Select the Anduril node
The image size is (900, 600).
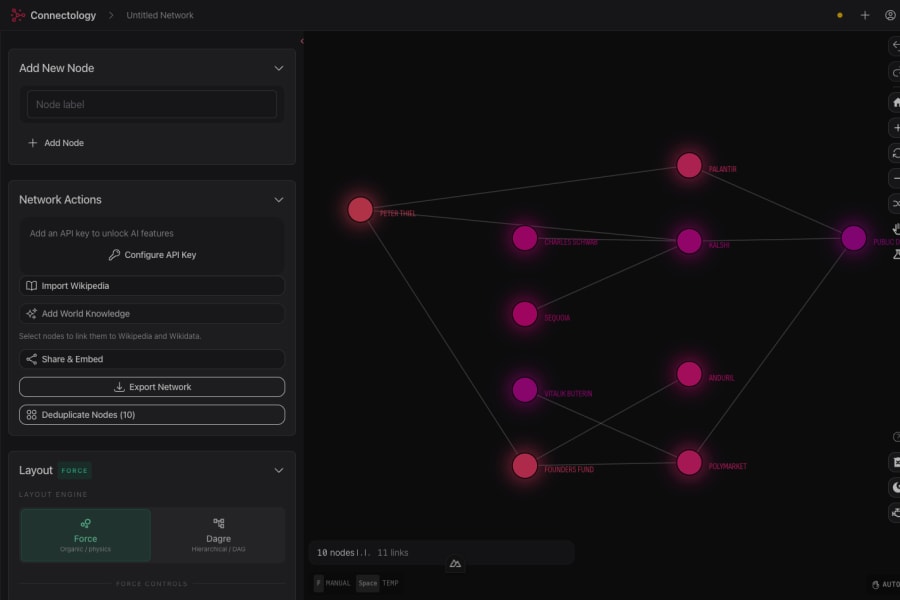tap(689, 374)
